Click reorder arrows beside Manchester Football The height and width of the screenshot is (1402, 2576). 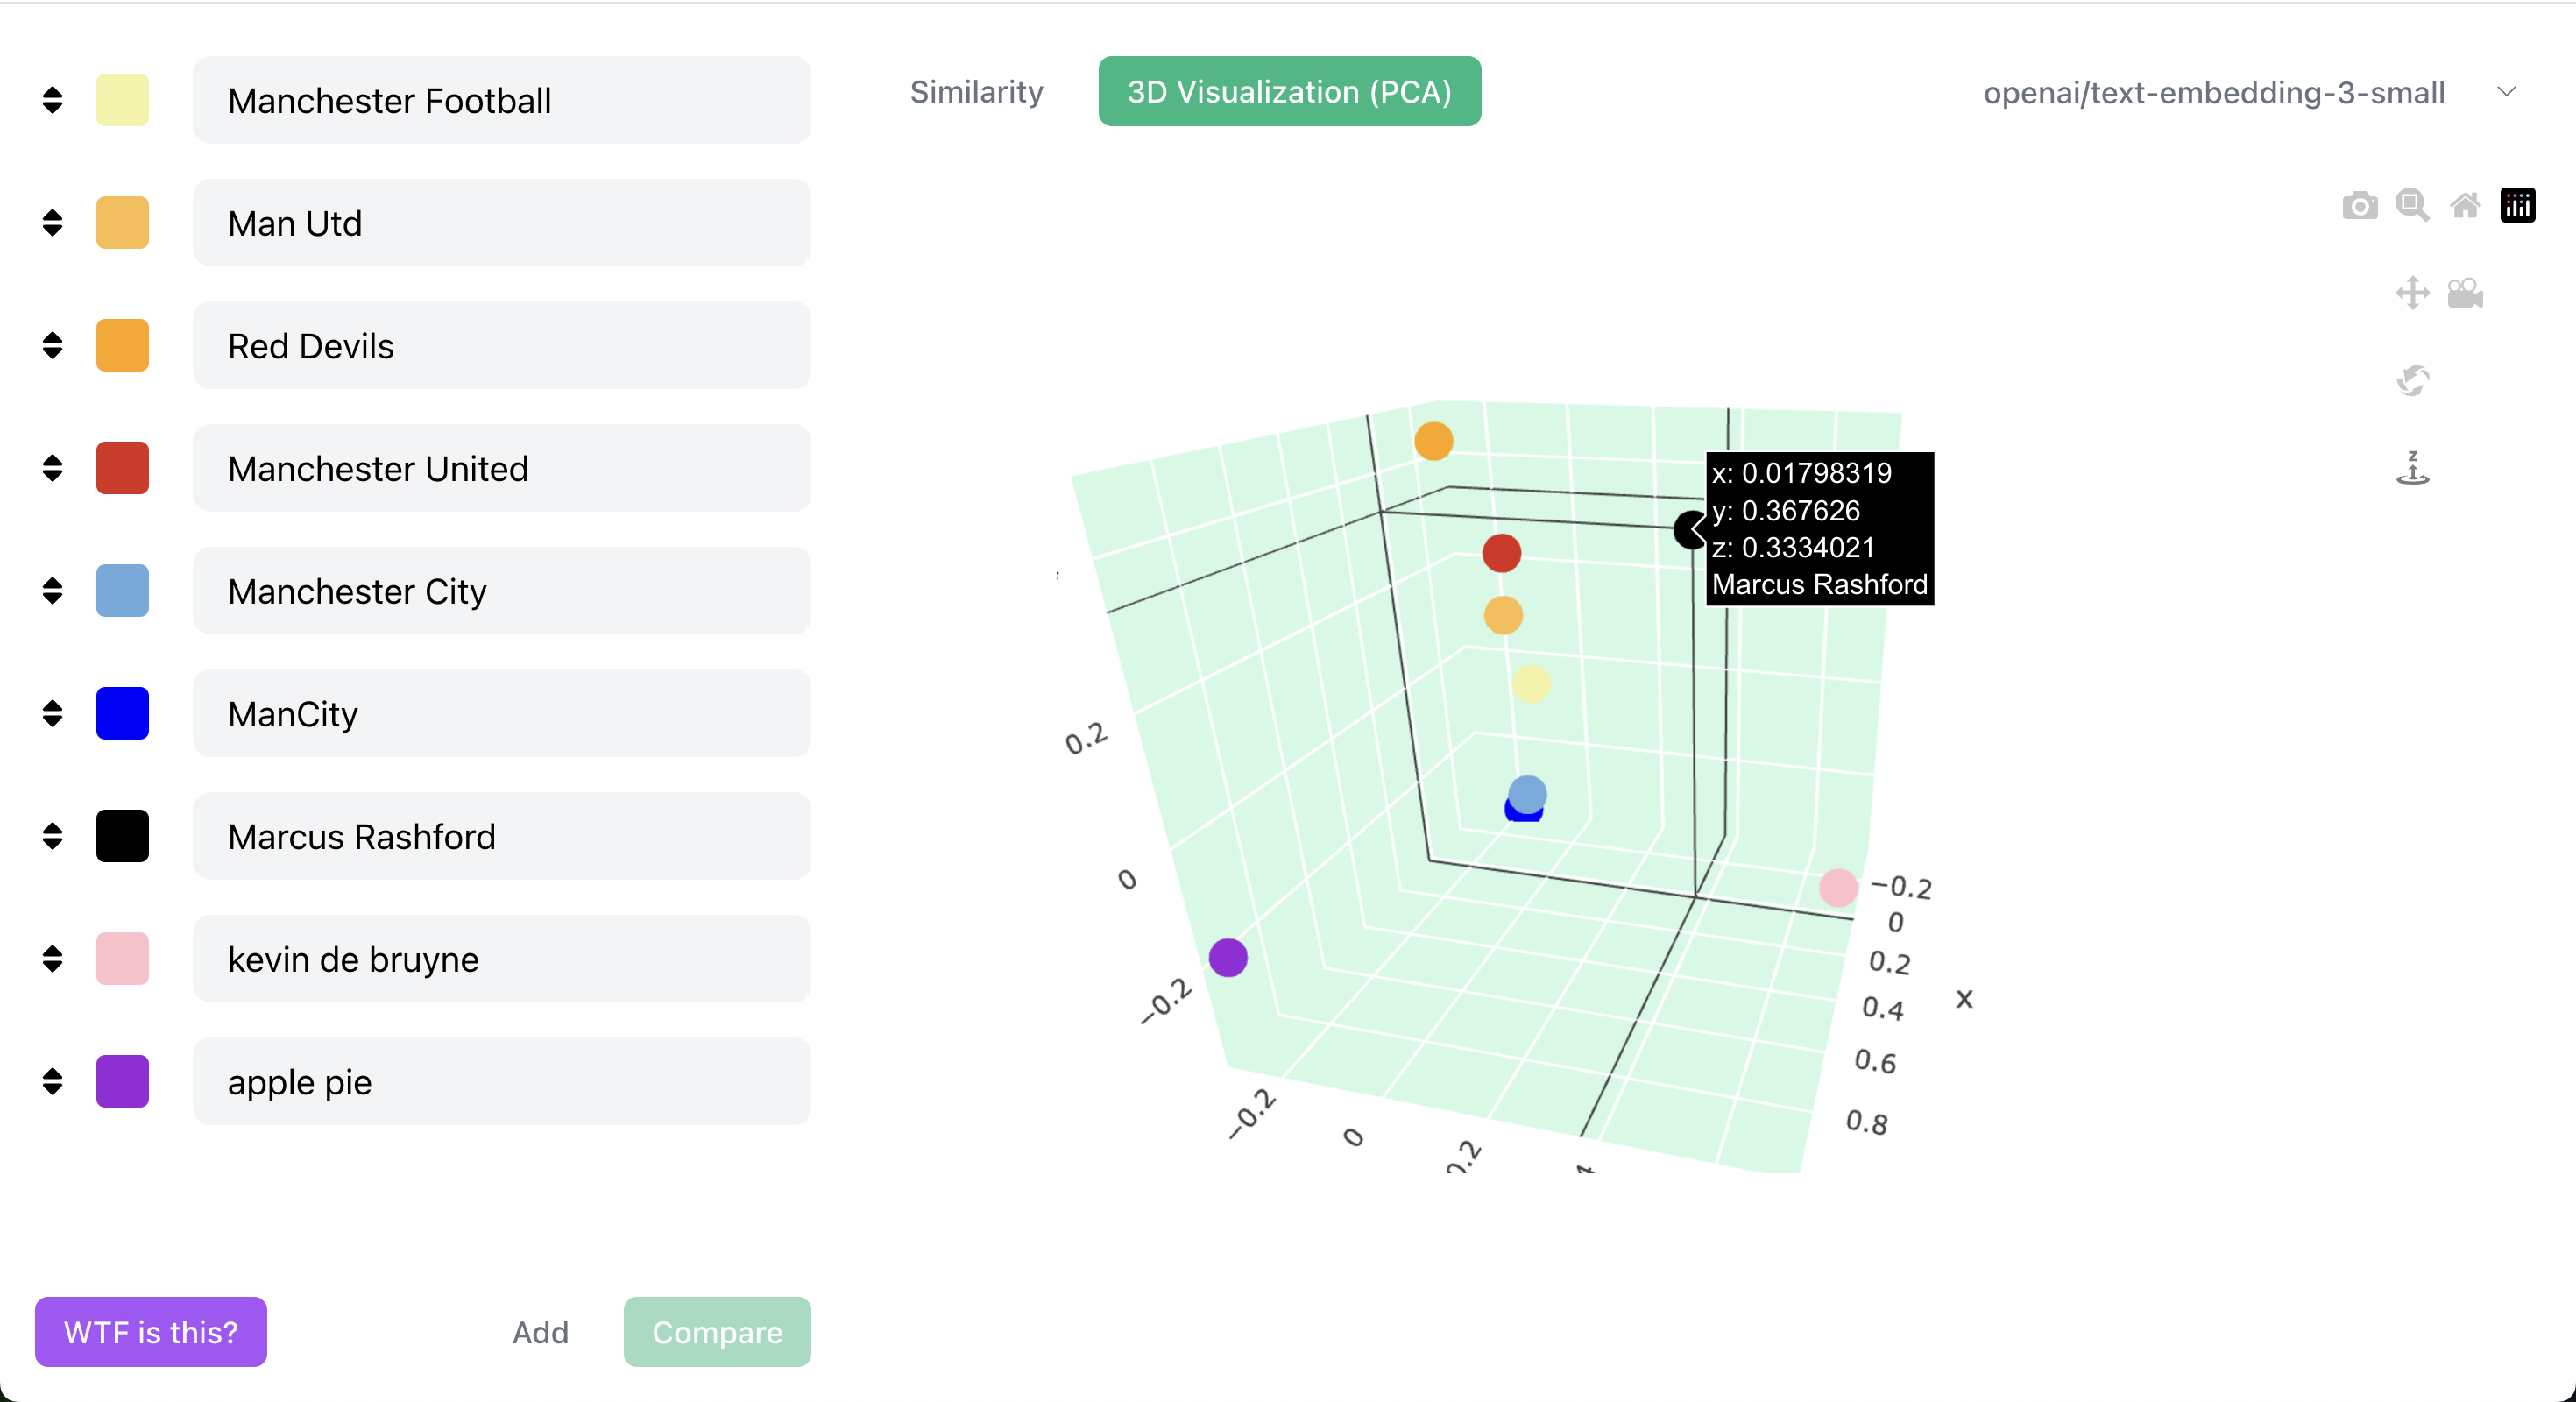(53, 100)
